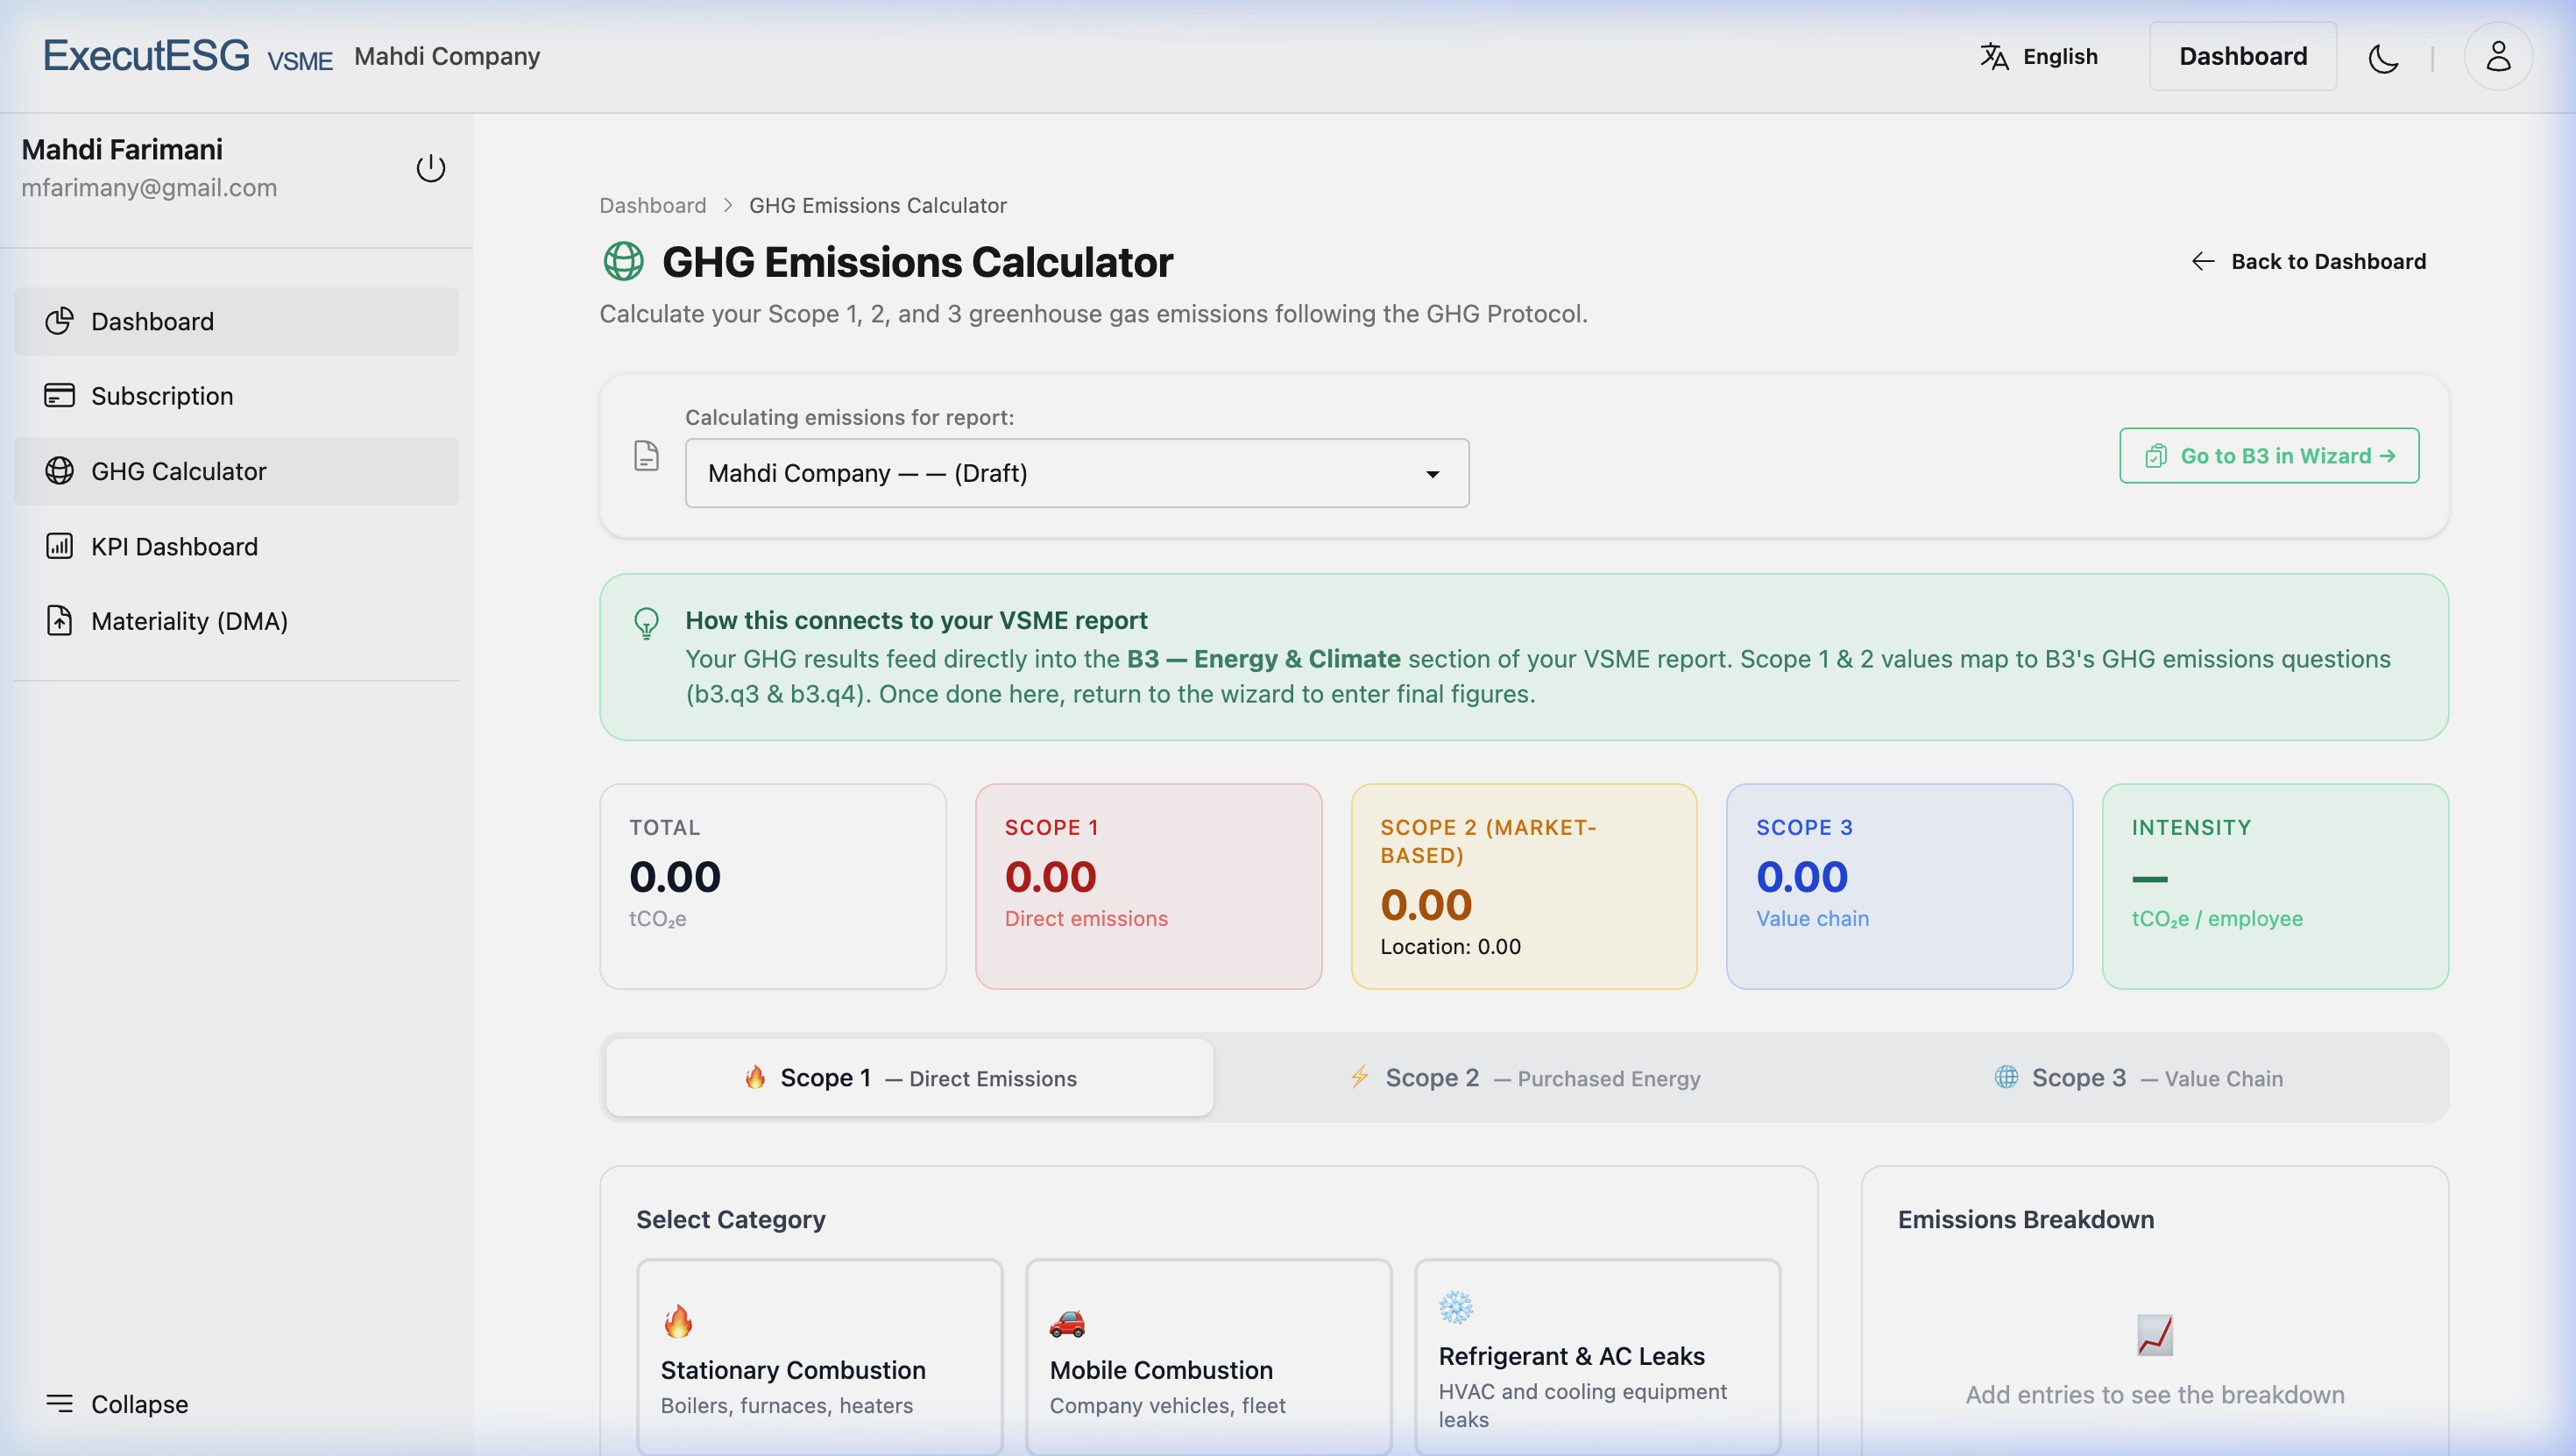2576x1456 pixels.
Task: Select the Stationary Combustion category card
Action: [818, 1356]
